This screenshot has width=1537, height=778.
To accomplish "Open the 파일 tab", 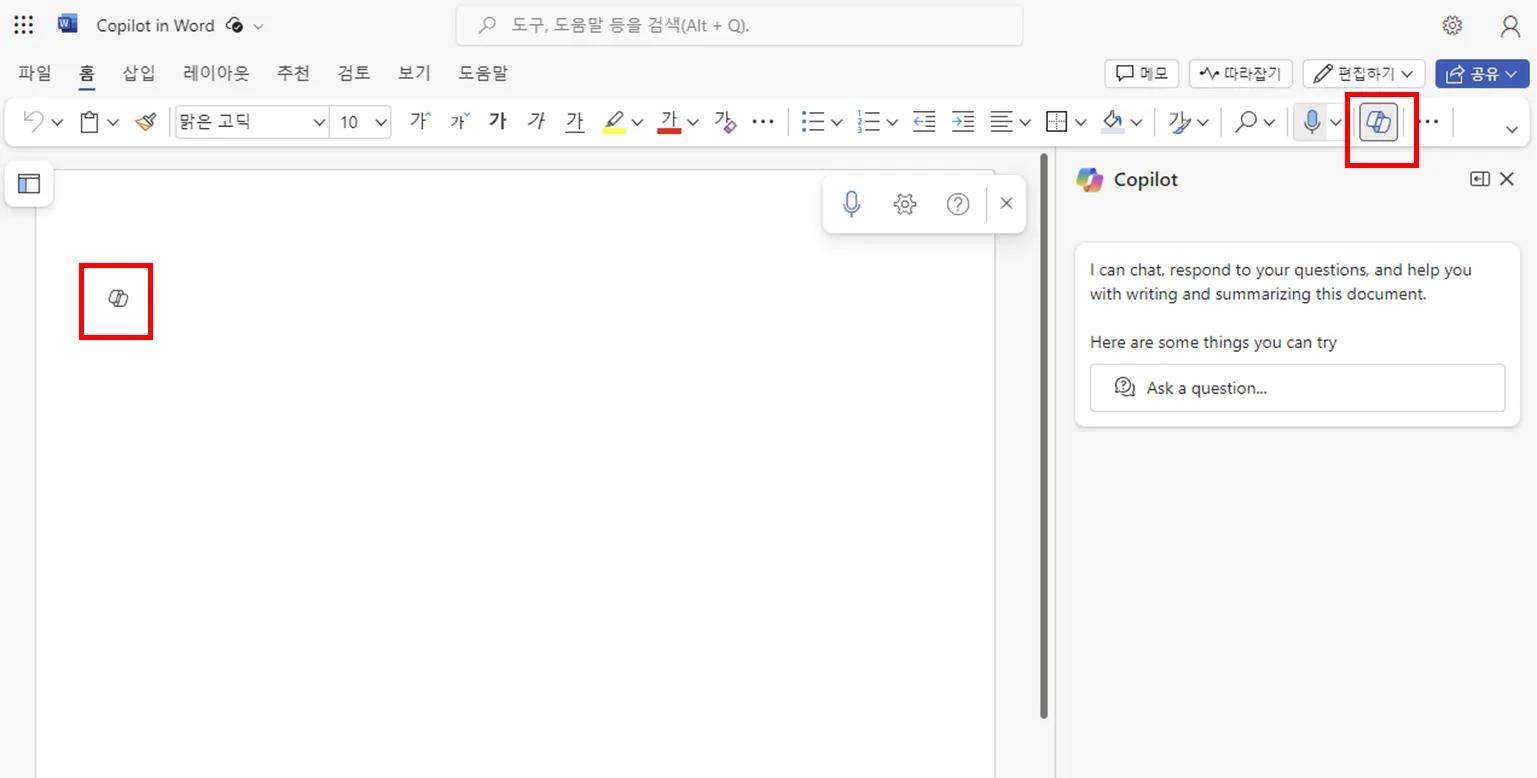I will 35,73.
